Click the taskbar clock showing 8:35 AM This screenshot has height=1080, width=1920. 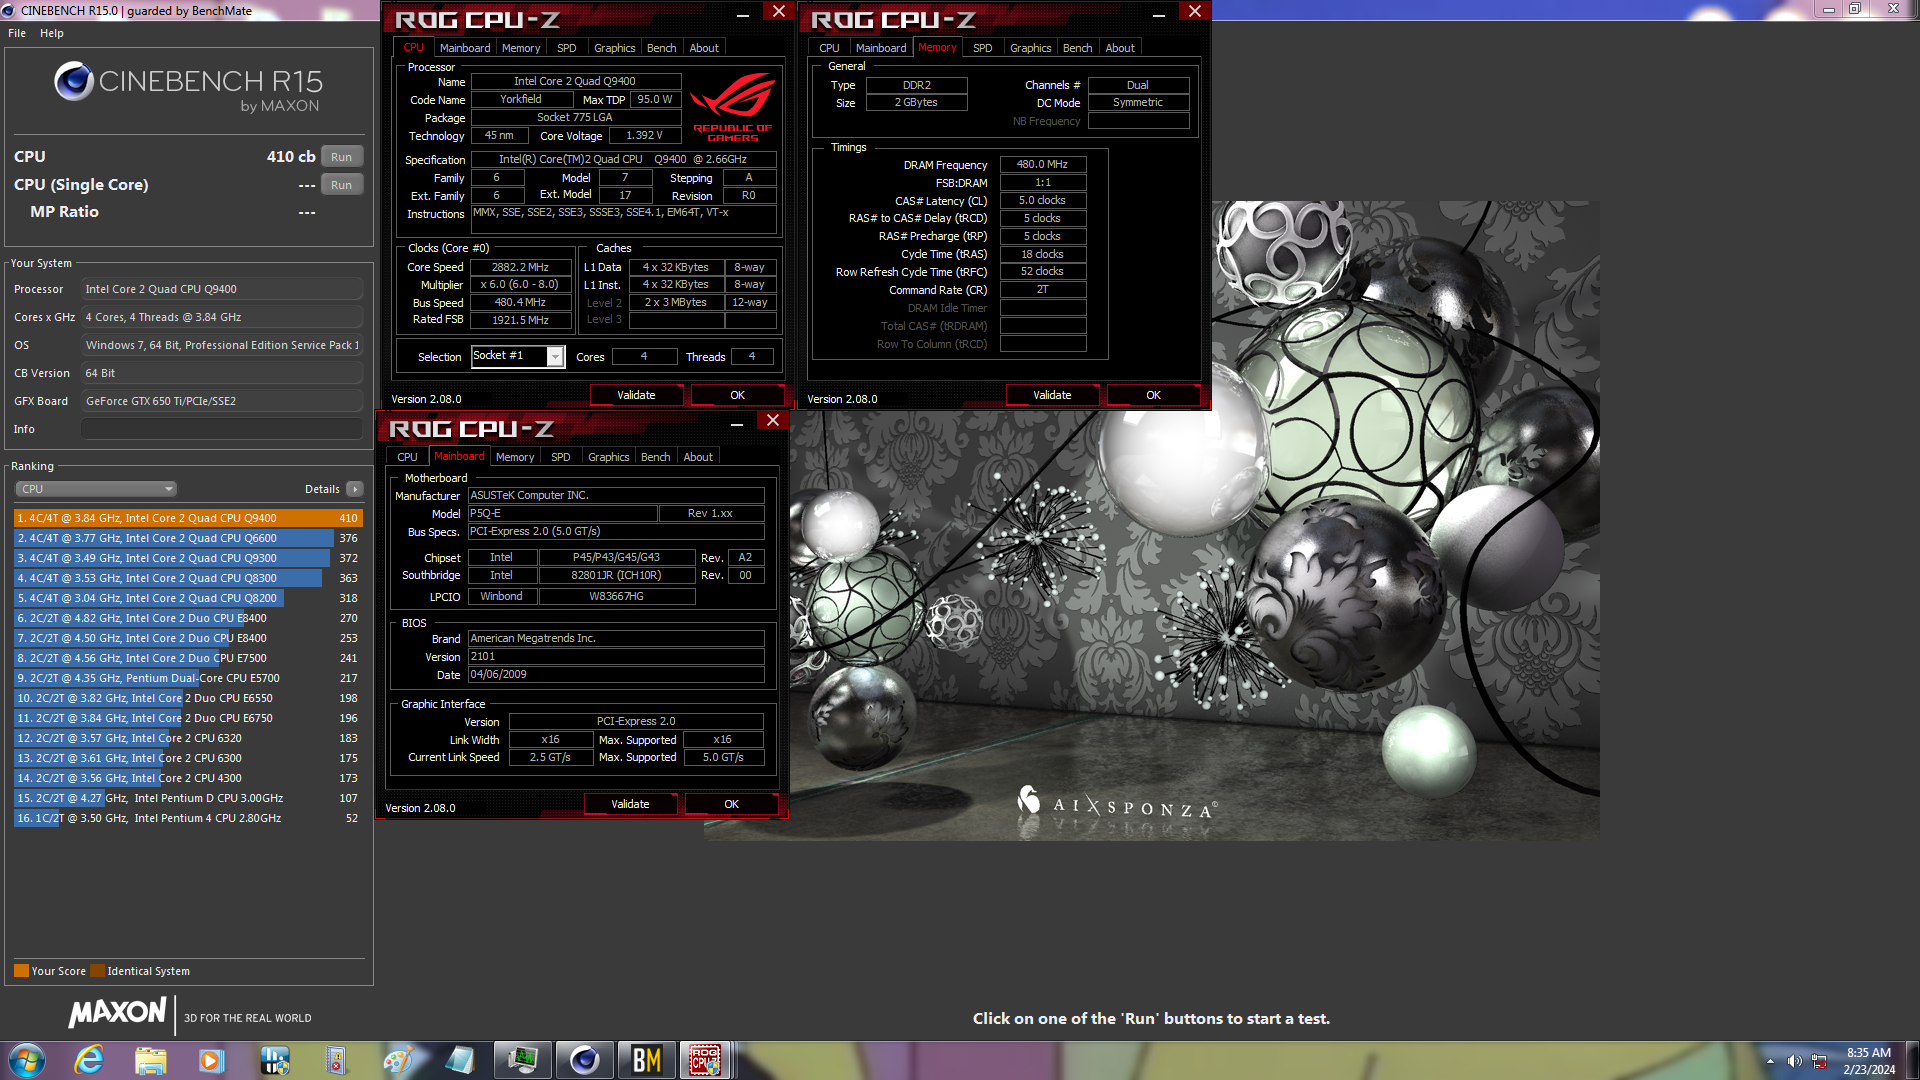click(x=1868, y=1061)
